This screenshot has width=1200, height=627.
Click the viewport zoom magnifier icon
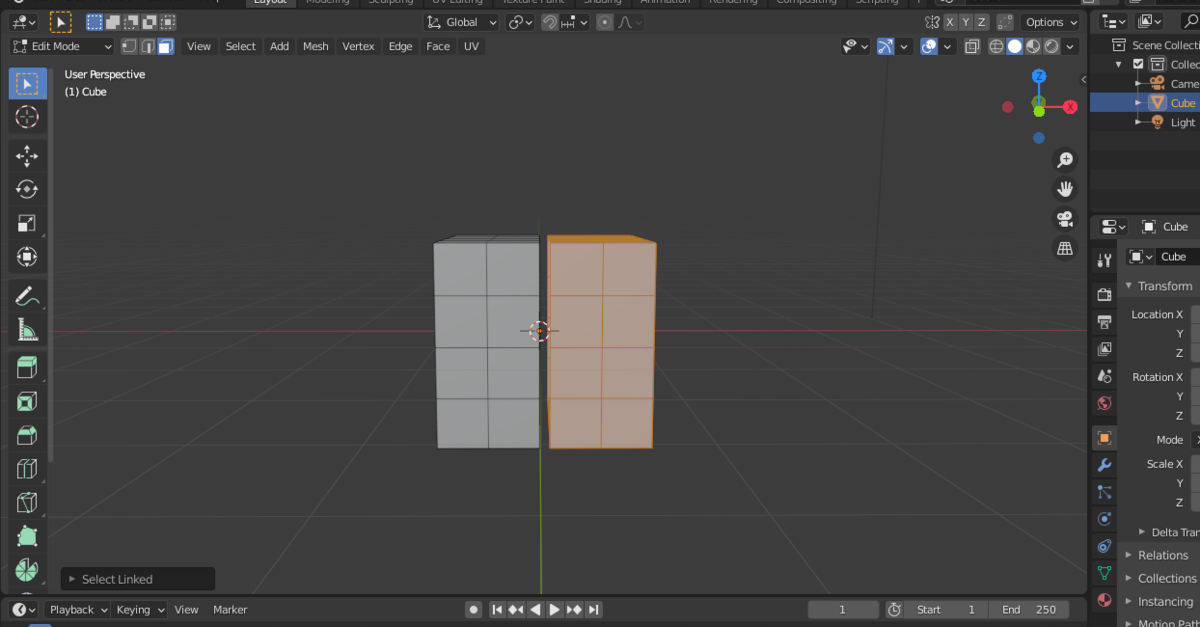[1065, 160]
